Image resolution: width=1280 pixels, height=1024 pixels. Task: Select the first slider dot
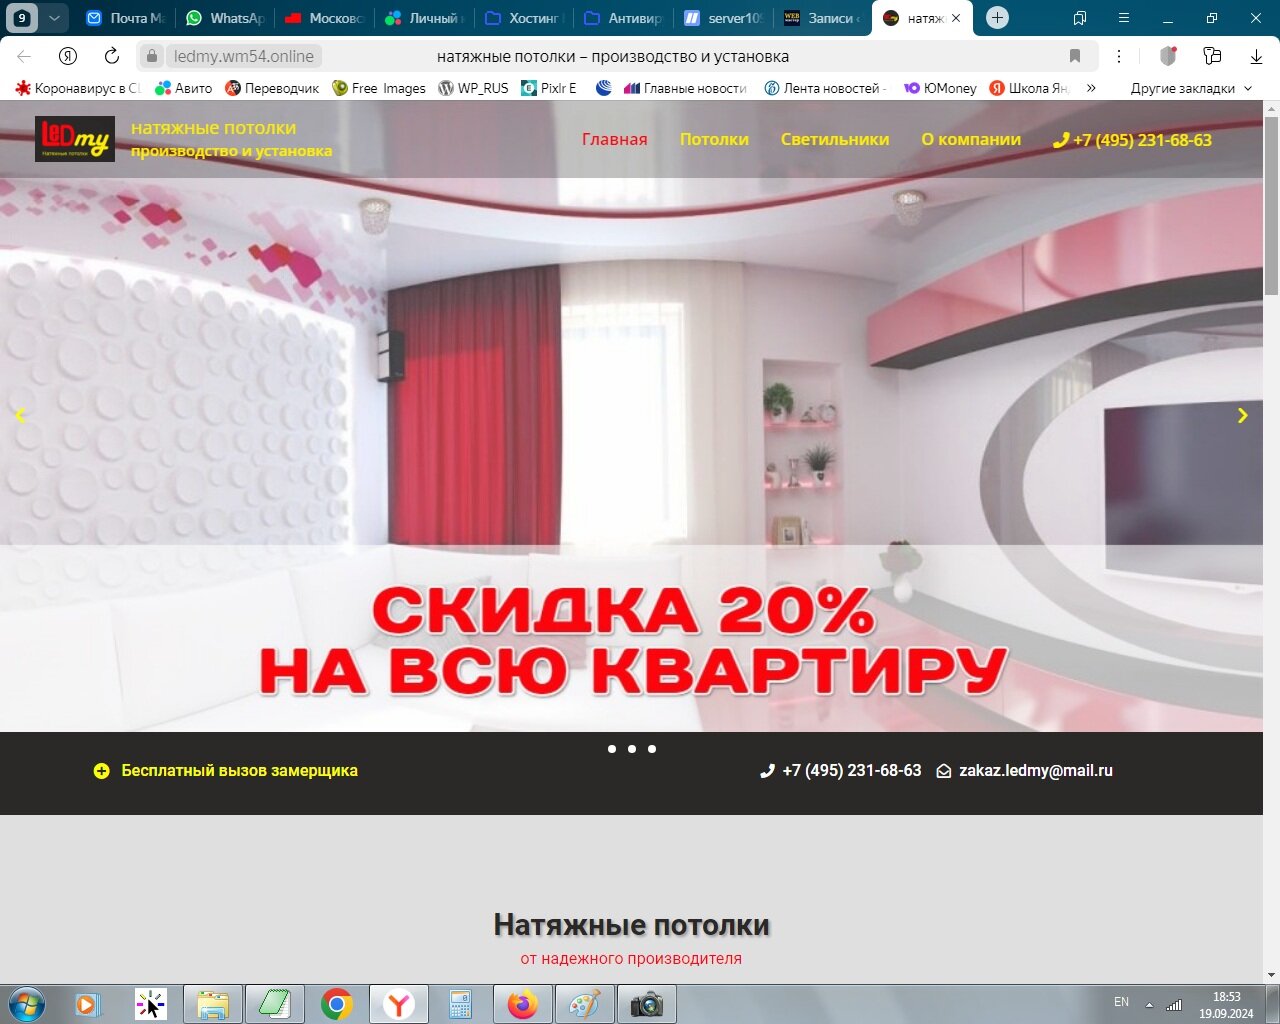(x=612, y=749)
